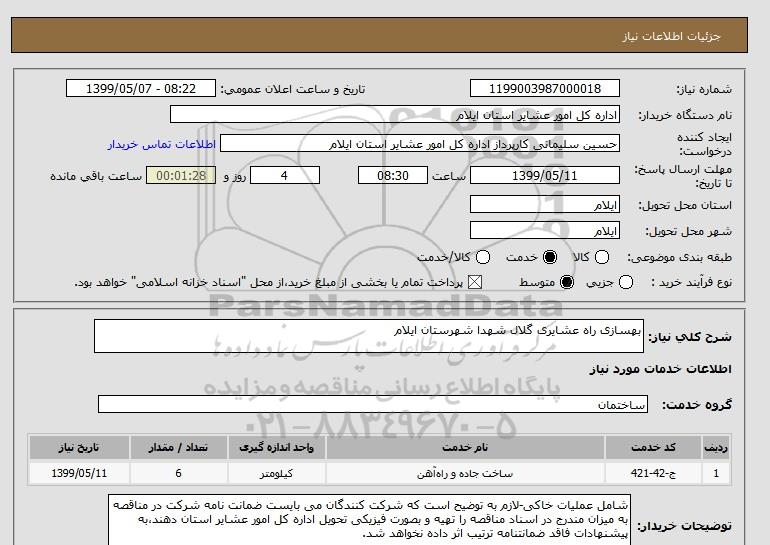The image size is (770, 545).
Task: Select the خدمت radio button
Action: point(550,257)
